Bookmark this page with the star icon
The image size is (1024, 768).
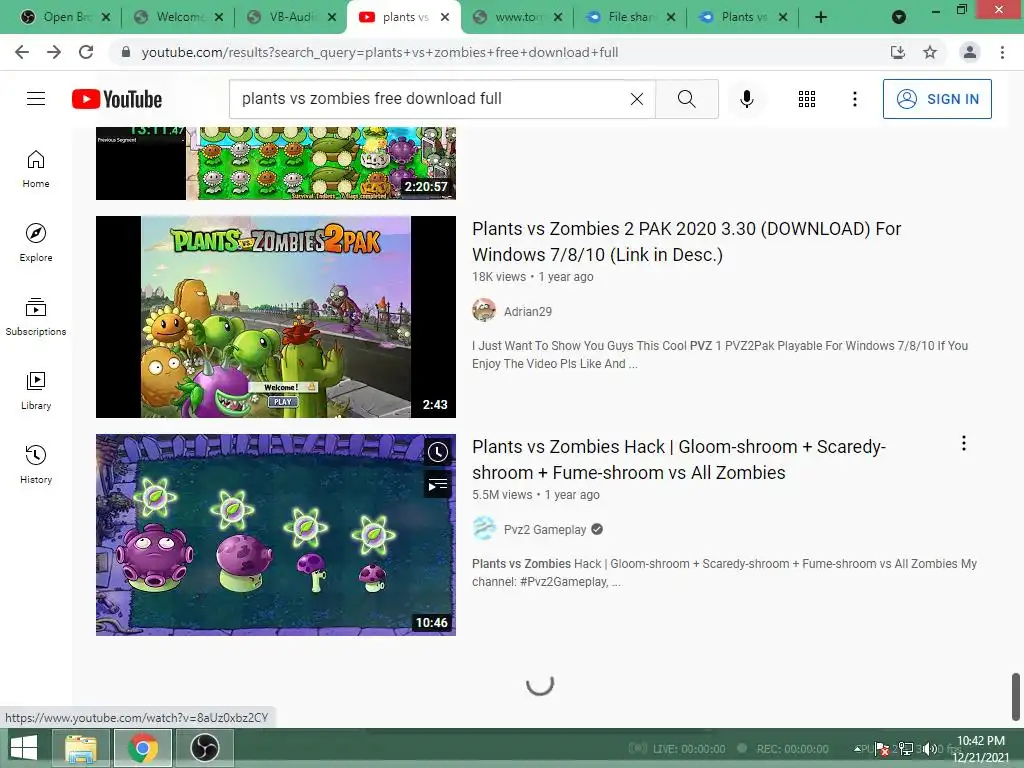click(930, 52)
